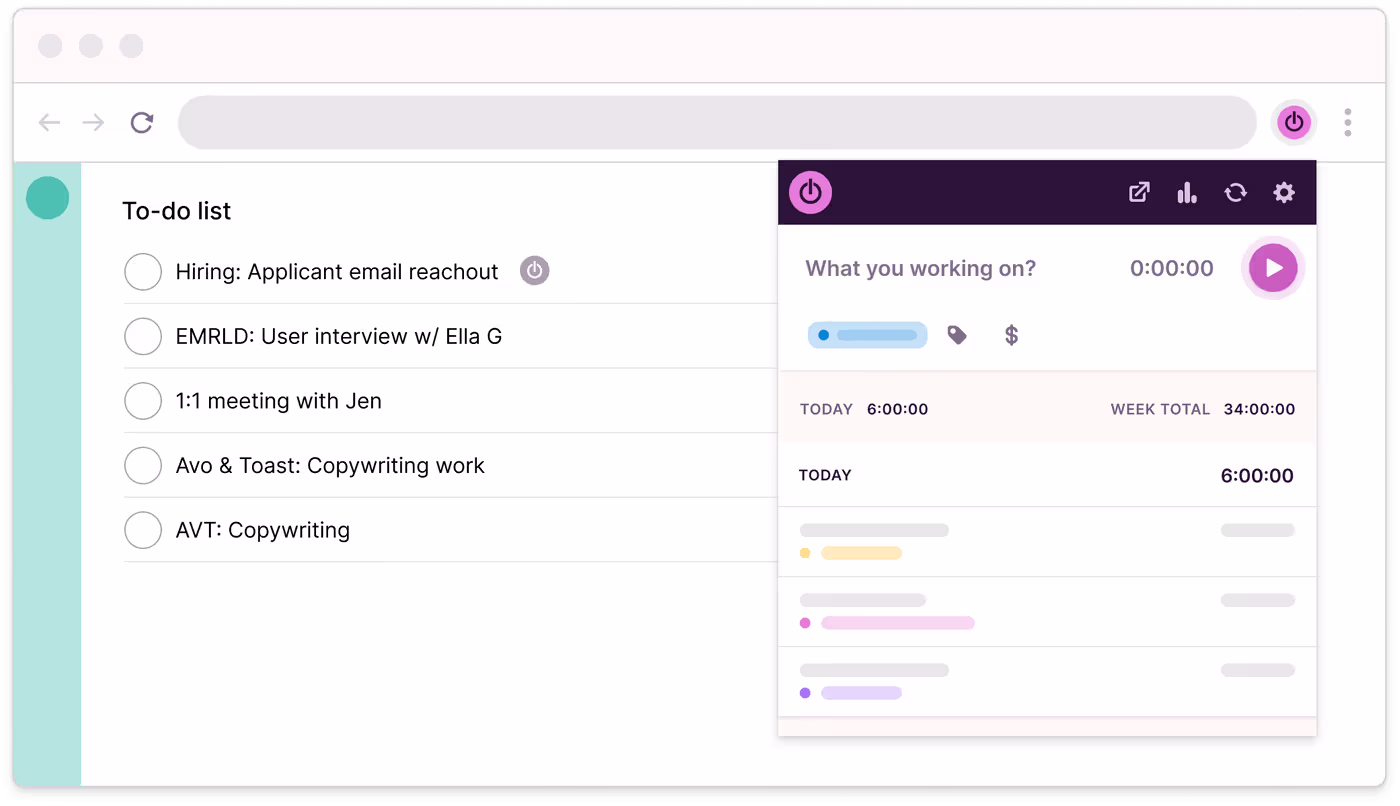1400x806 pixels.
Task: Check off Hiring: Applicant email reachout
Action: point(143,272)
